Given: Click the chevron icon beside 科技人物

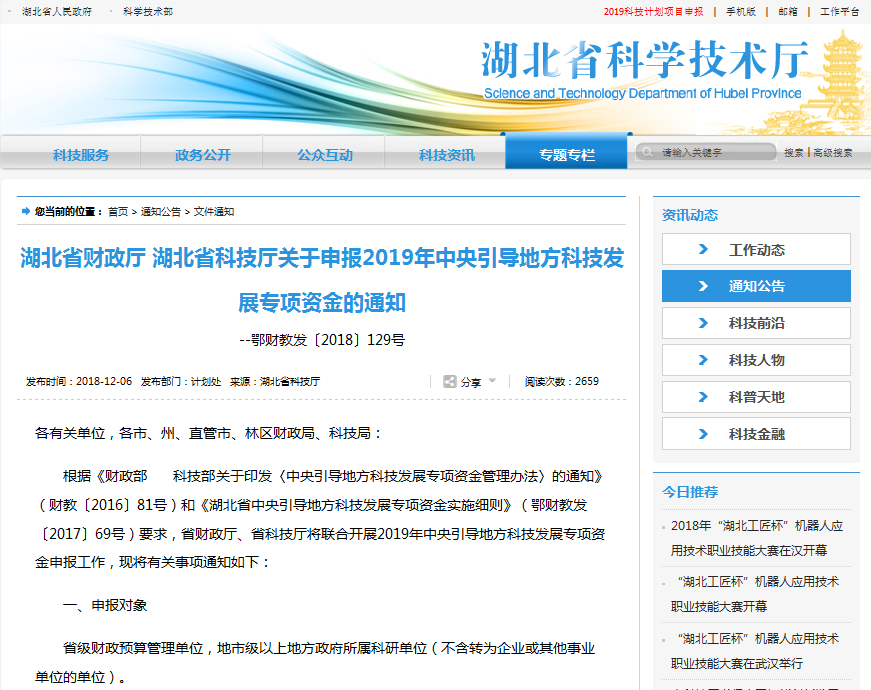Looking at the screenshot, I should point(703,360).
